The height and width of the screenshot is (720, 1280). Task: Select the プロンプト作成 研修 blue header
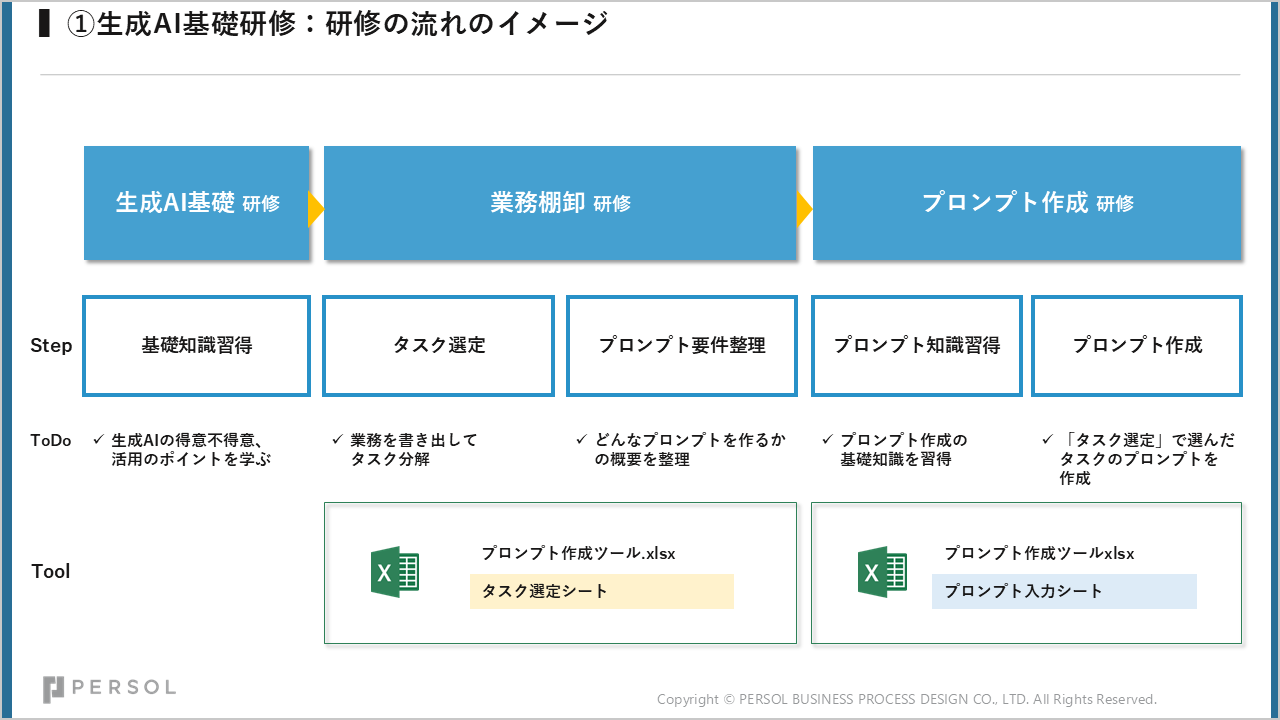1027,203
